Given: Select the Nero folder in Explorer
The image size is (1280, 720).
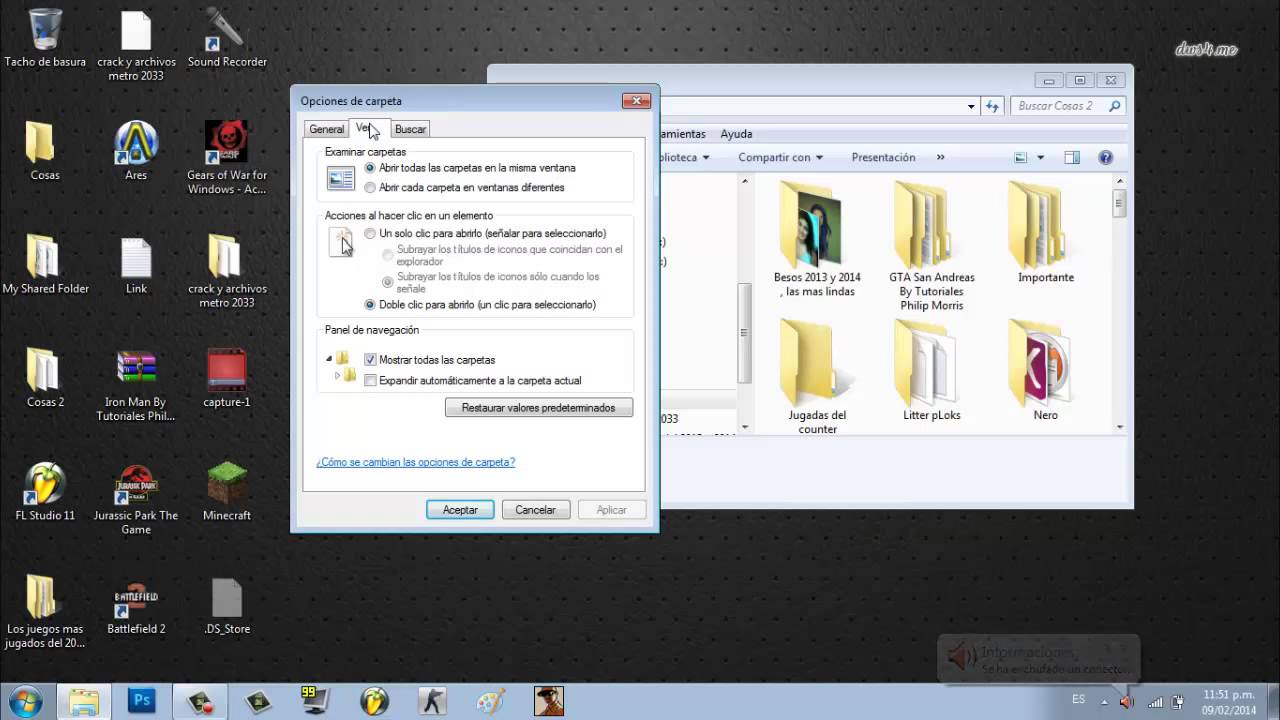Looking at the screenshot, I should [x=1046, y=370].
